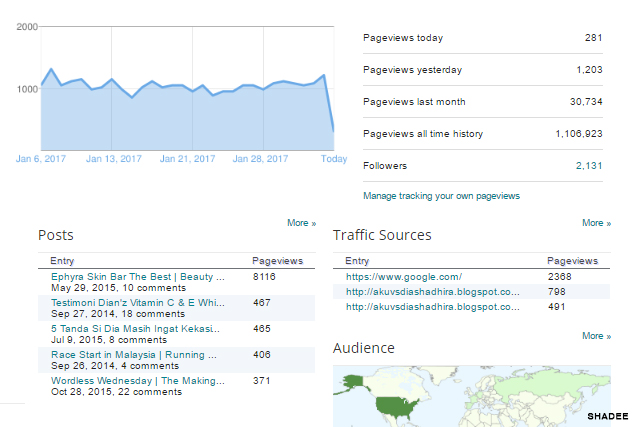This screenshot has width=640, height=427.
Task: Click the 1000 y-axis label
Action: (x=27, y=89)
